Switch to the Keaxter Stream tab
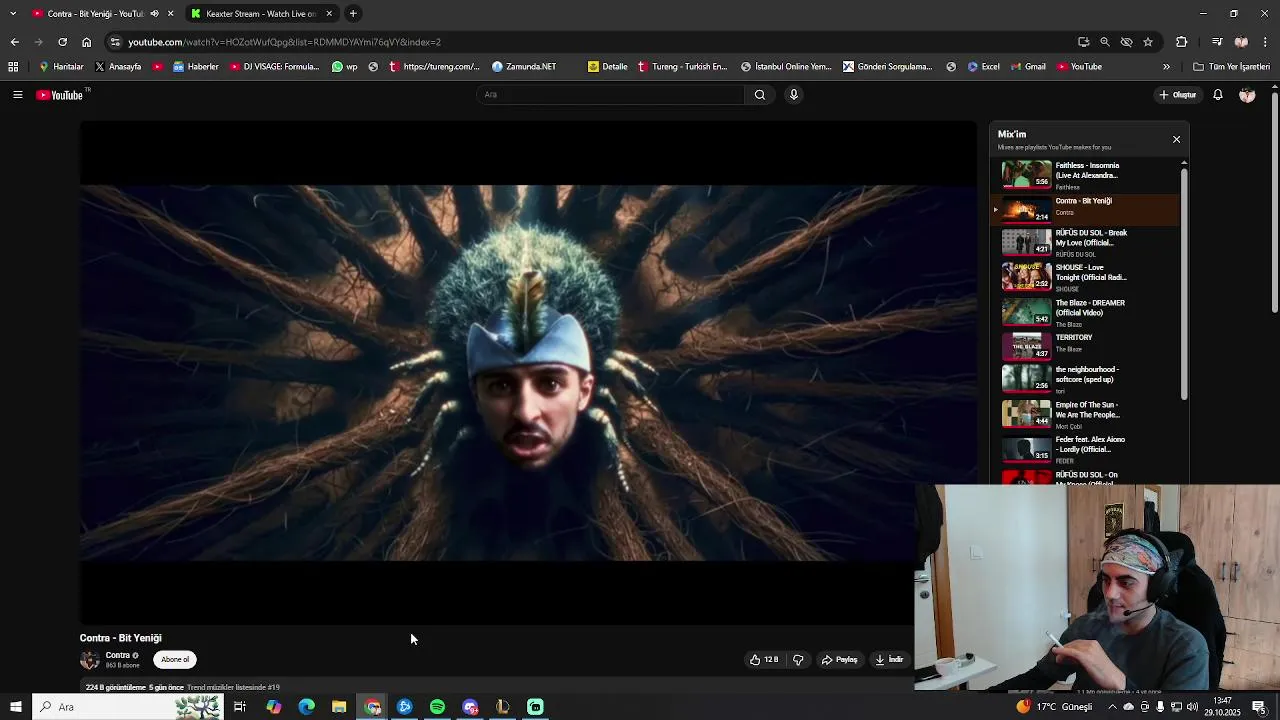This screenshot has height=720, width=1280. (x=260, y=14)
